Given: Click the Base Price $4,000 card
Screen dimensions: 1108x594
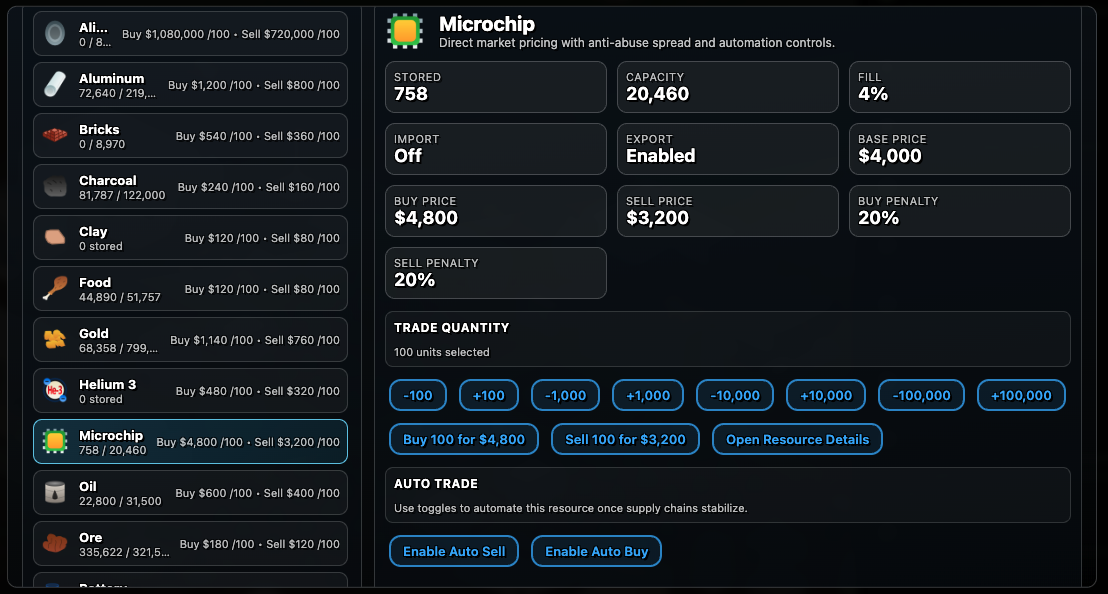Looking at the screenshot, I should click(x=960, y=149).
